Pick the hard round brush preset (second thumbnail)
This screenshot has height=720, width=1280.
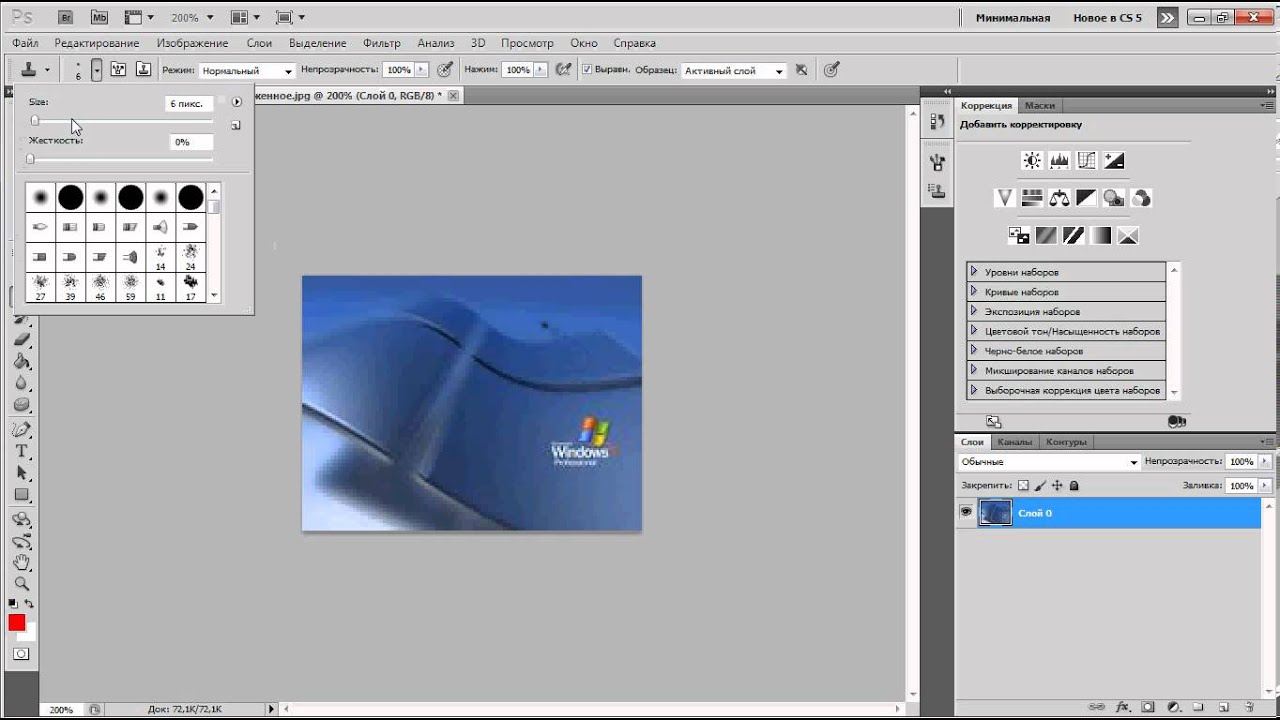click(70, 197)
